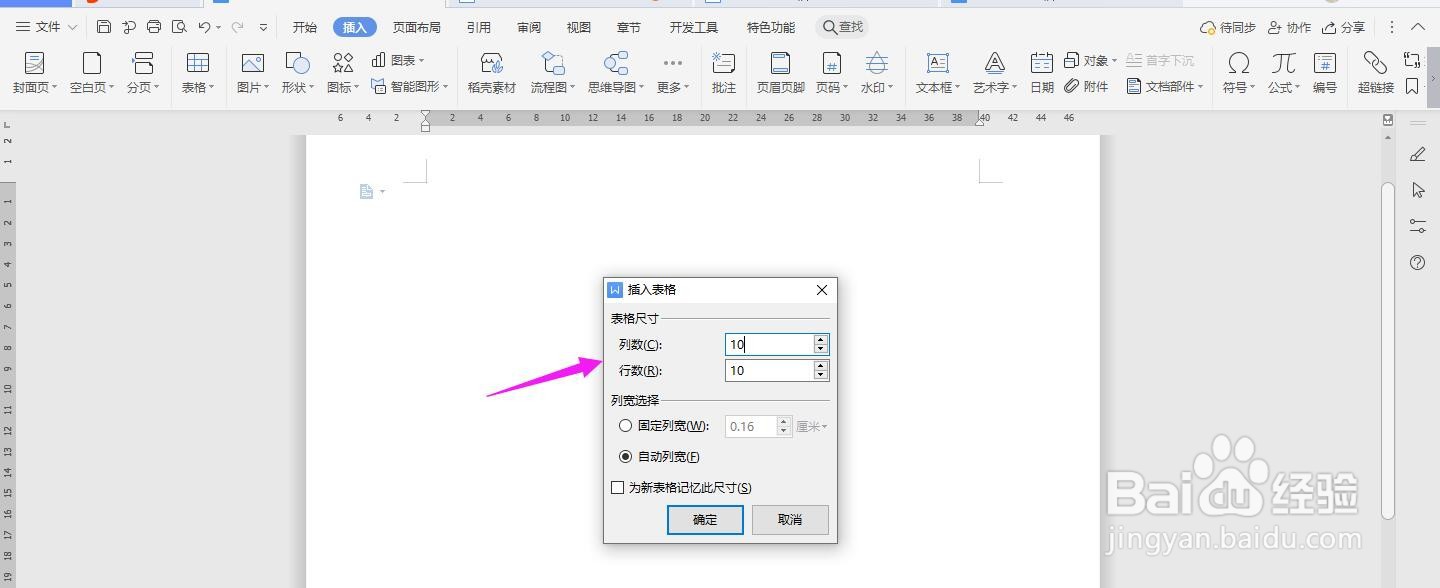Select the auto column width radio (自动列宽)
1440x588 pixels.
pos(625,457)
